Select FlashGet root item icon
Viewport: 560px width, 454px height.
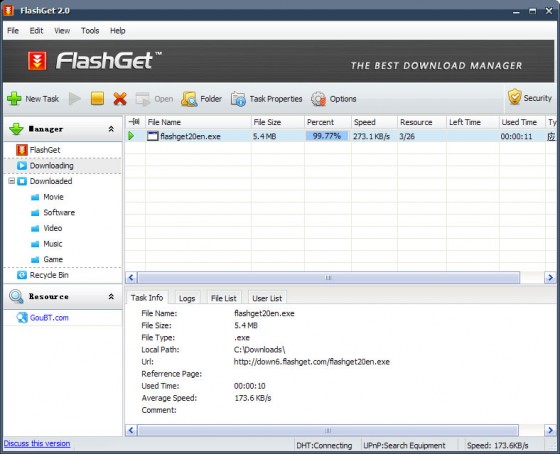21,150
